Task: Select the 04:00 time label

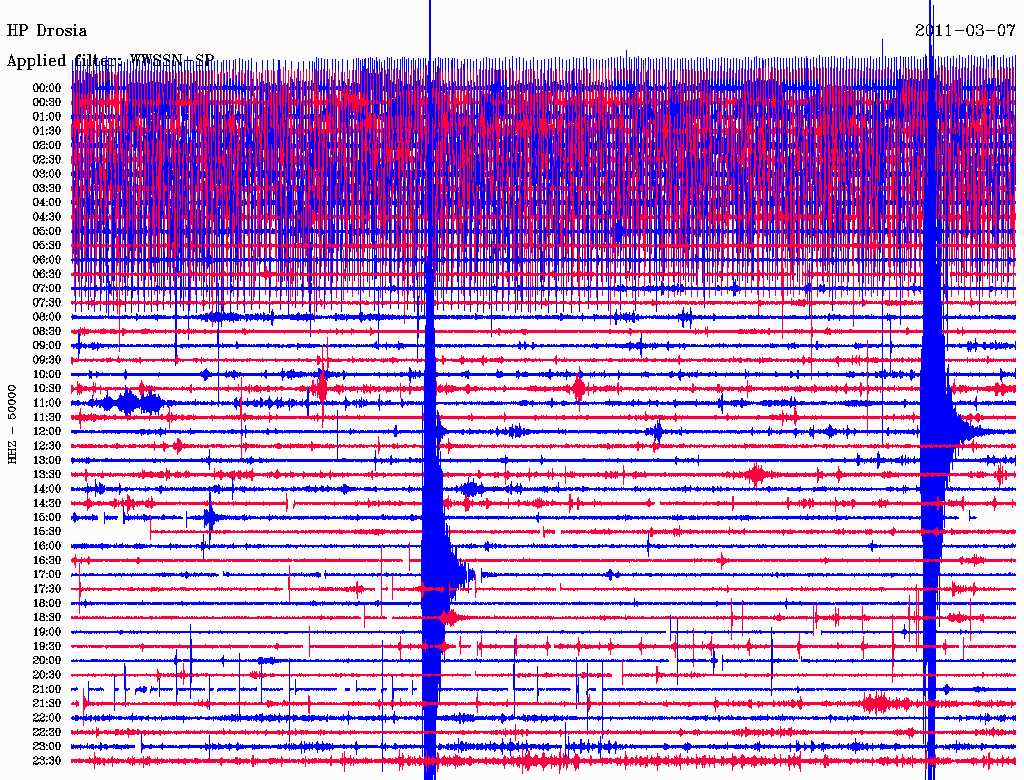Action: 47,203
